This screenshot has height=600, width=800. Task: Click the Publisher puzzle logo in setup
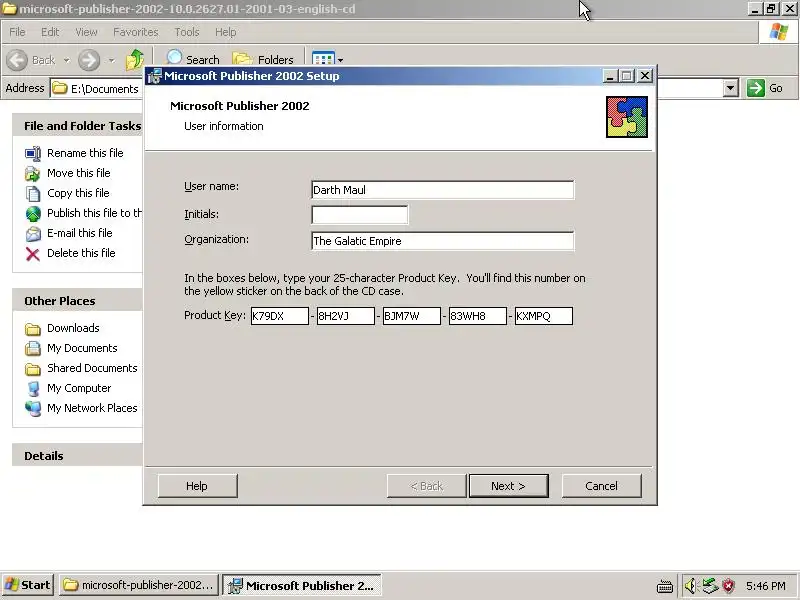pyautogui.click(x=627, y=117)
